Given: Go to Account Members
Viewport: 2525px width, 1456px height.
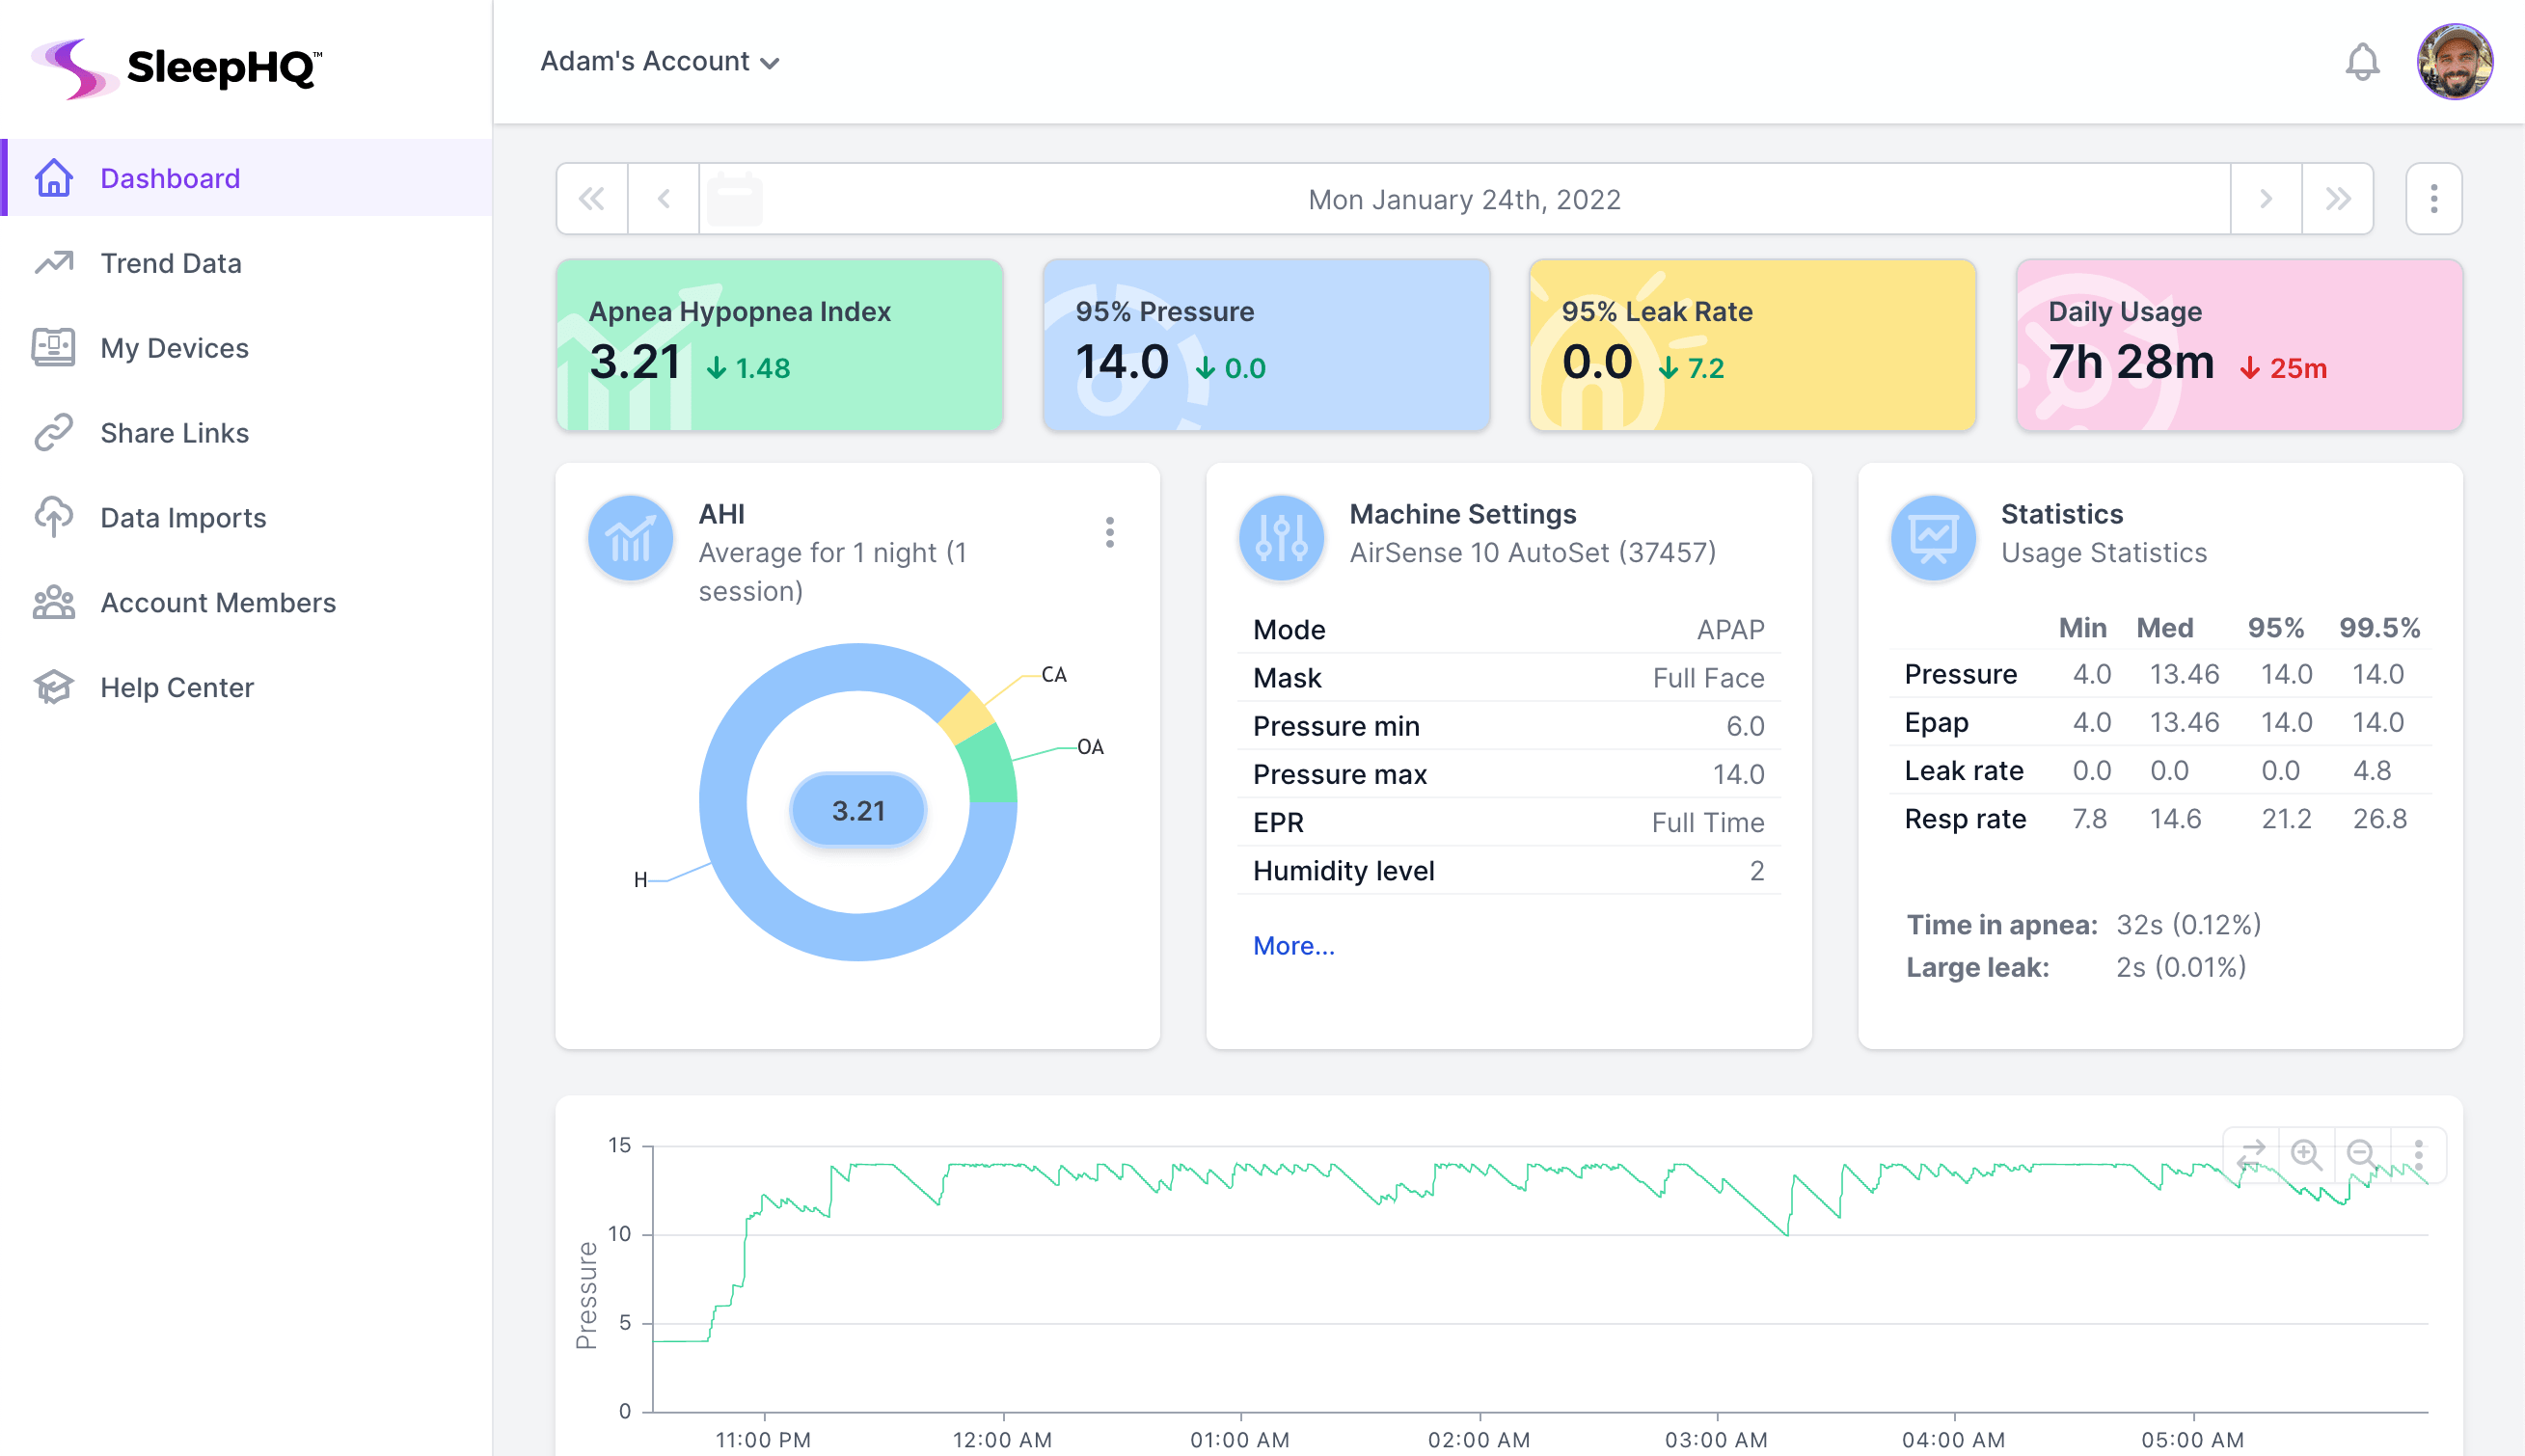Looking at the screenshot, I should click(218, 602).
